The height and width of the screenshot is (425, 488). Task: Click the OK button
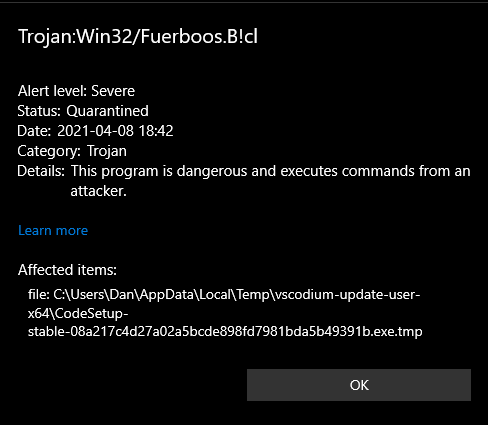click(x=359, y=385)
